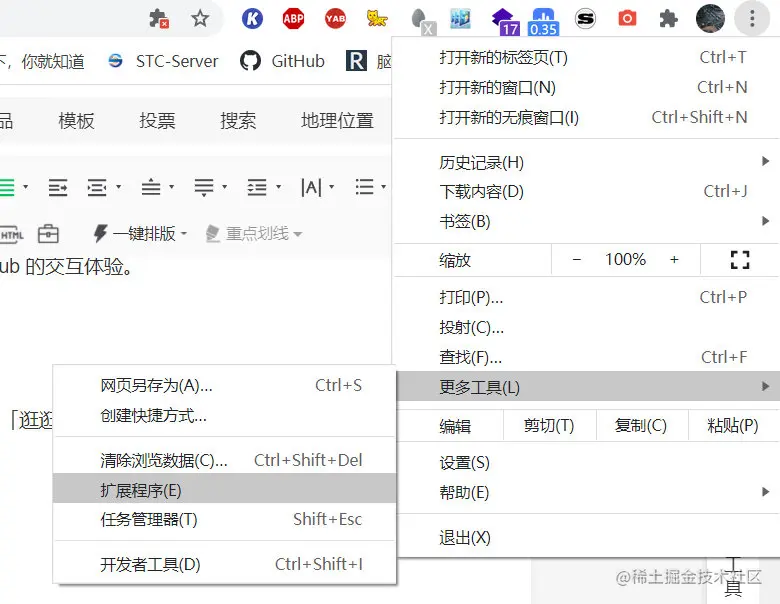
Task: Click the blocked extension puzzle icon in address bar
Action: point(159,19)
